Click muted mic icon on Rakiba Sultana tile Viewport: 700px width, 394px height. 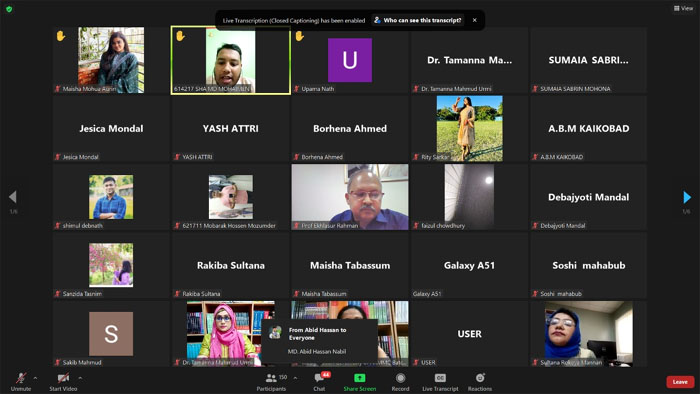[x=177, y=294]
